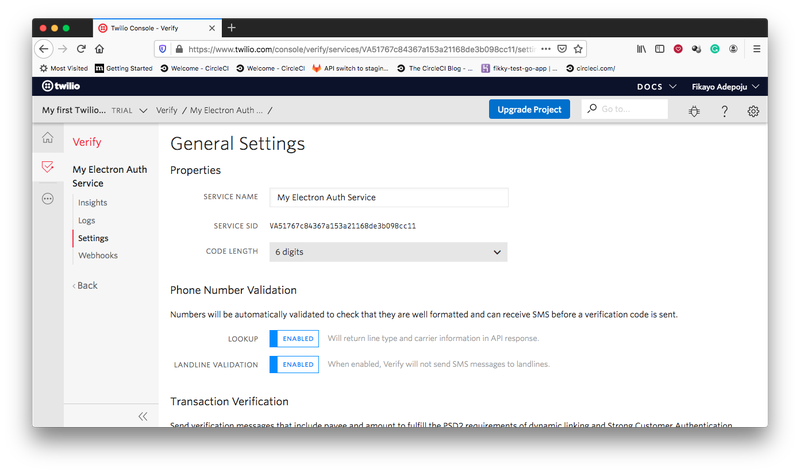Click the browser forward arrow
The image size is (800, 473).
point(63,49)
